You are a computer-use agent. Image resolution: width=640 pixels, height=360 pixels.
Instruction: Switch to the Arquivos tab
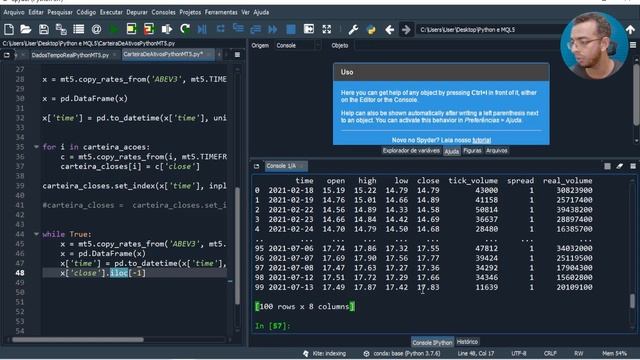tap(496, 151)
